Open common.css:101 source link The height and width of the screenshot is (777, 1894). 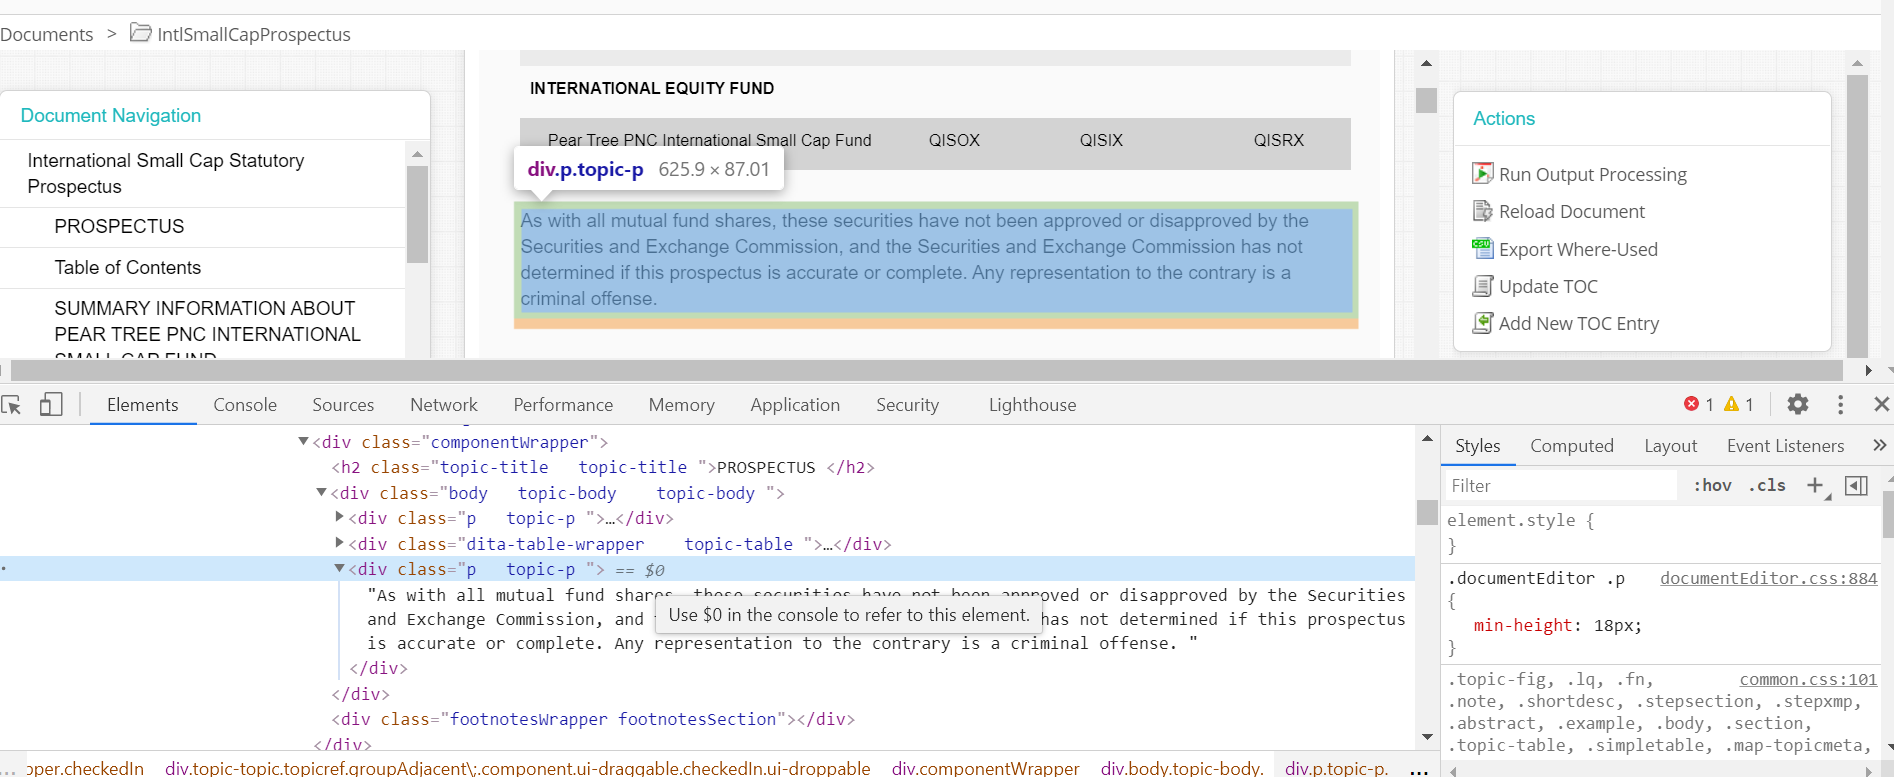click(x=1808, y=679)
